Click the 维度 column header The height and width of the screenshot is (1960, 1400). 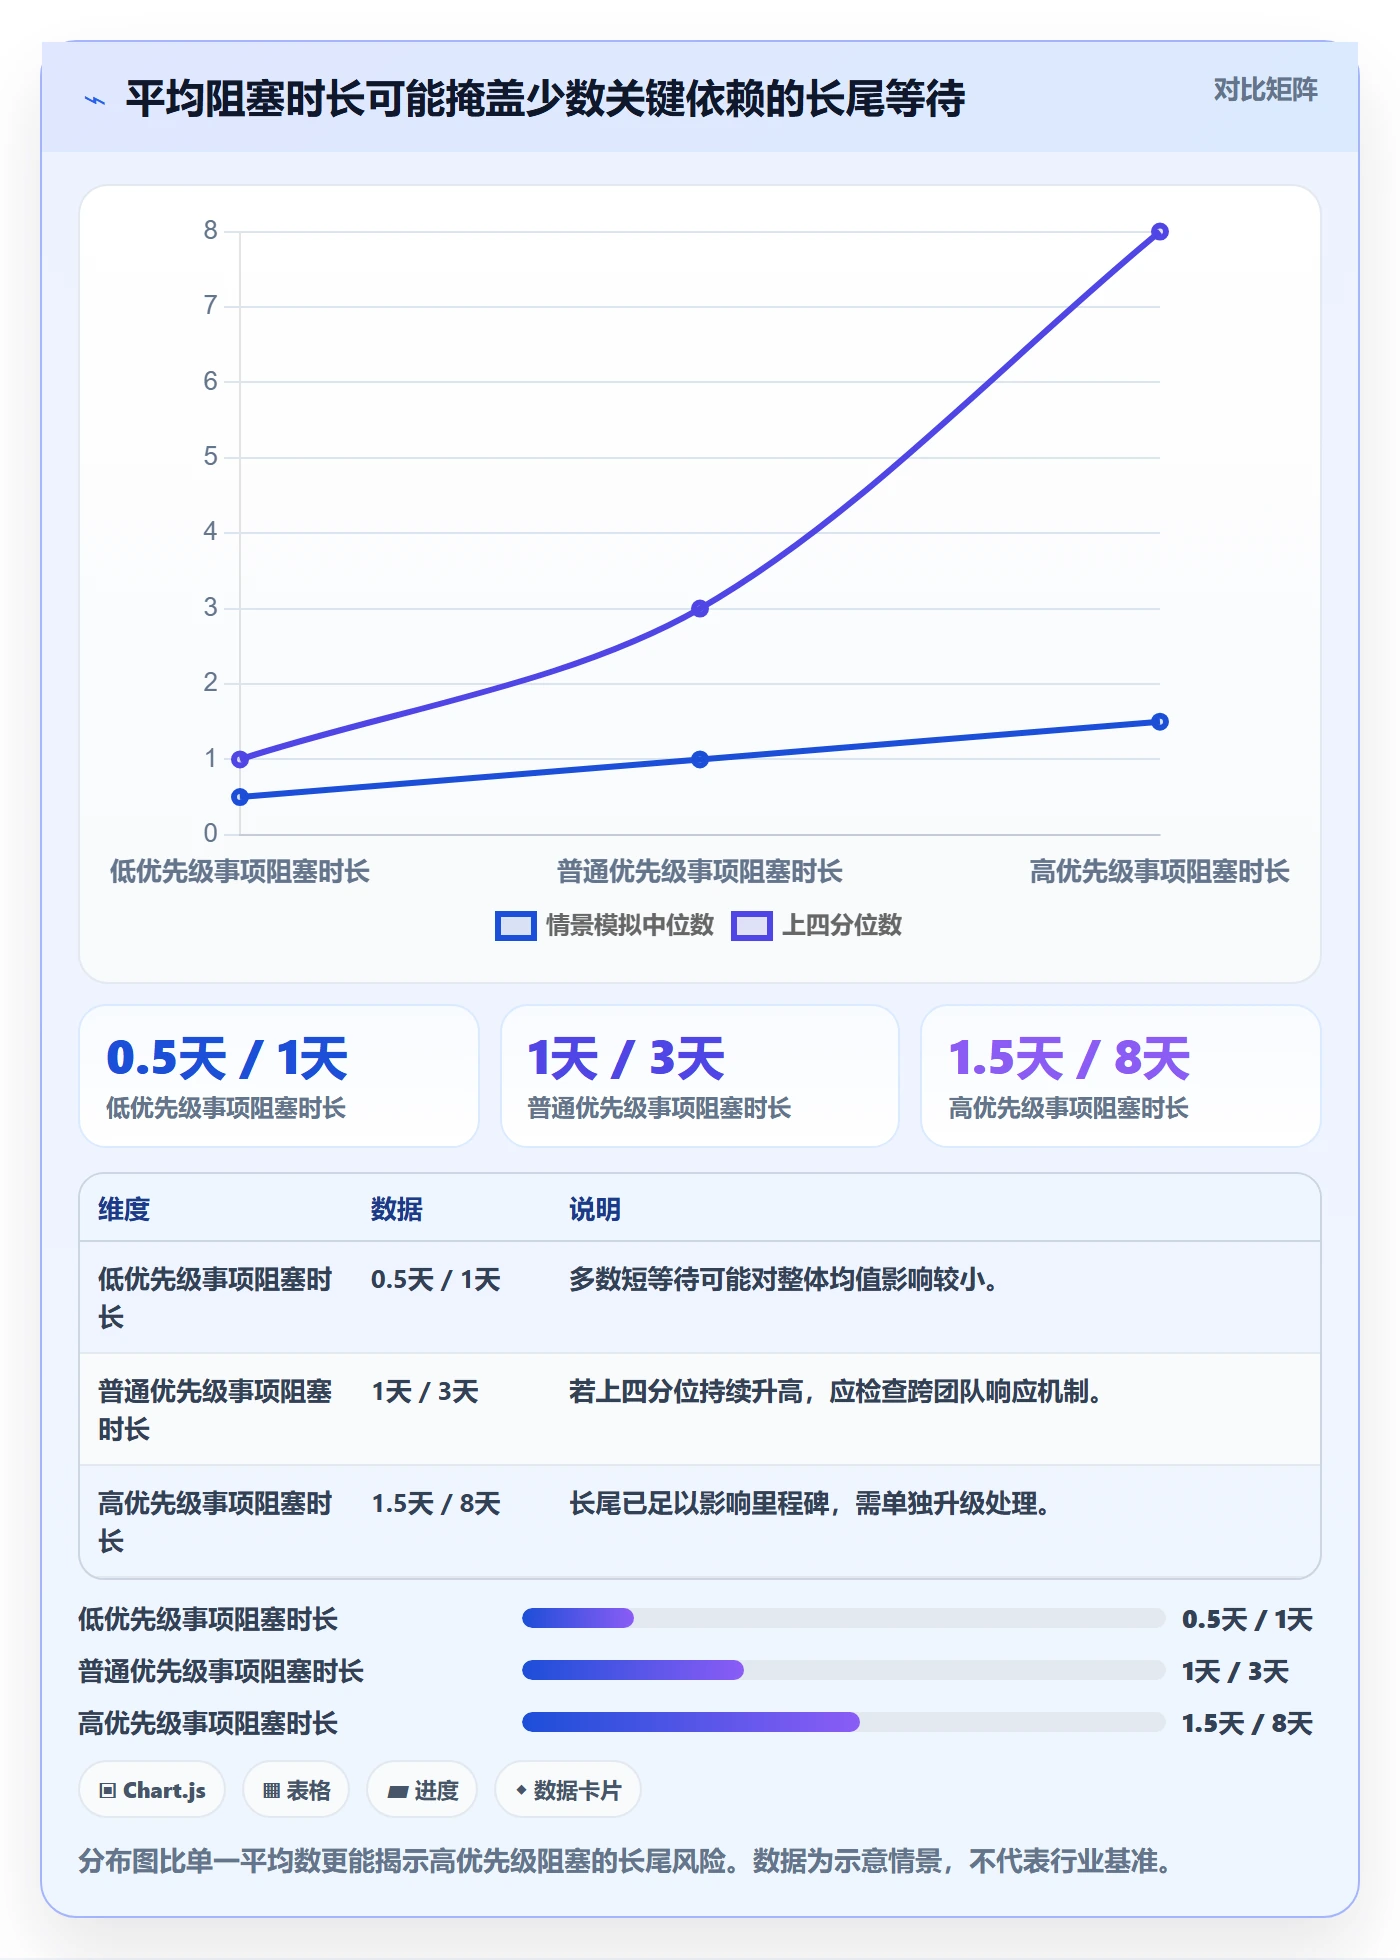tap(124, 1209)
